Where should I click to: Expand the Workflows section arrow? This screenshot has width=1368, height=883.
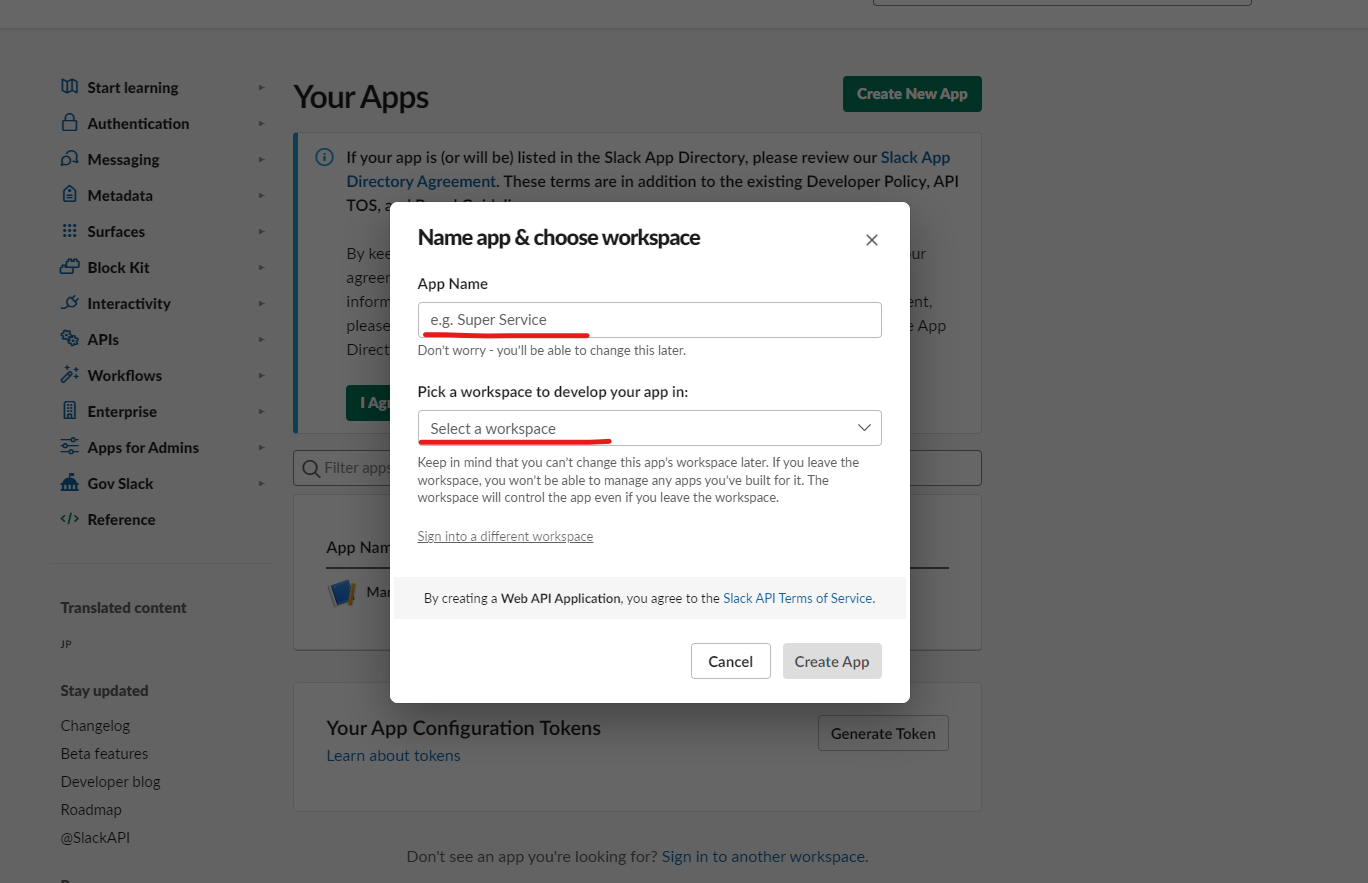click(x=261, y=375)
